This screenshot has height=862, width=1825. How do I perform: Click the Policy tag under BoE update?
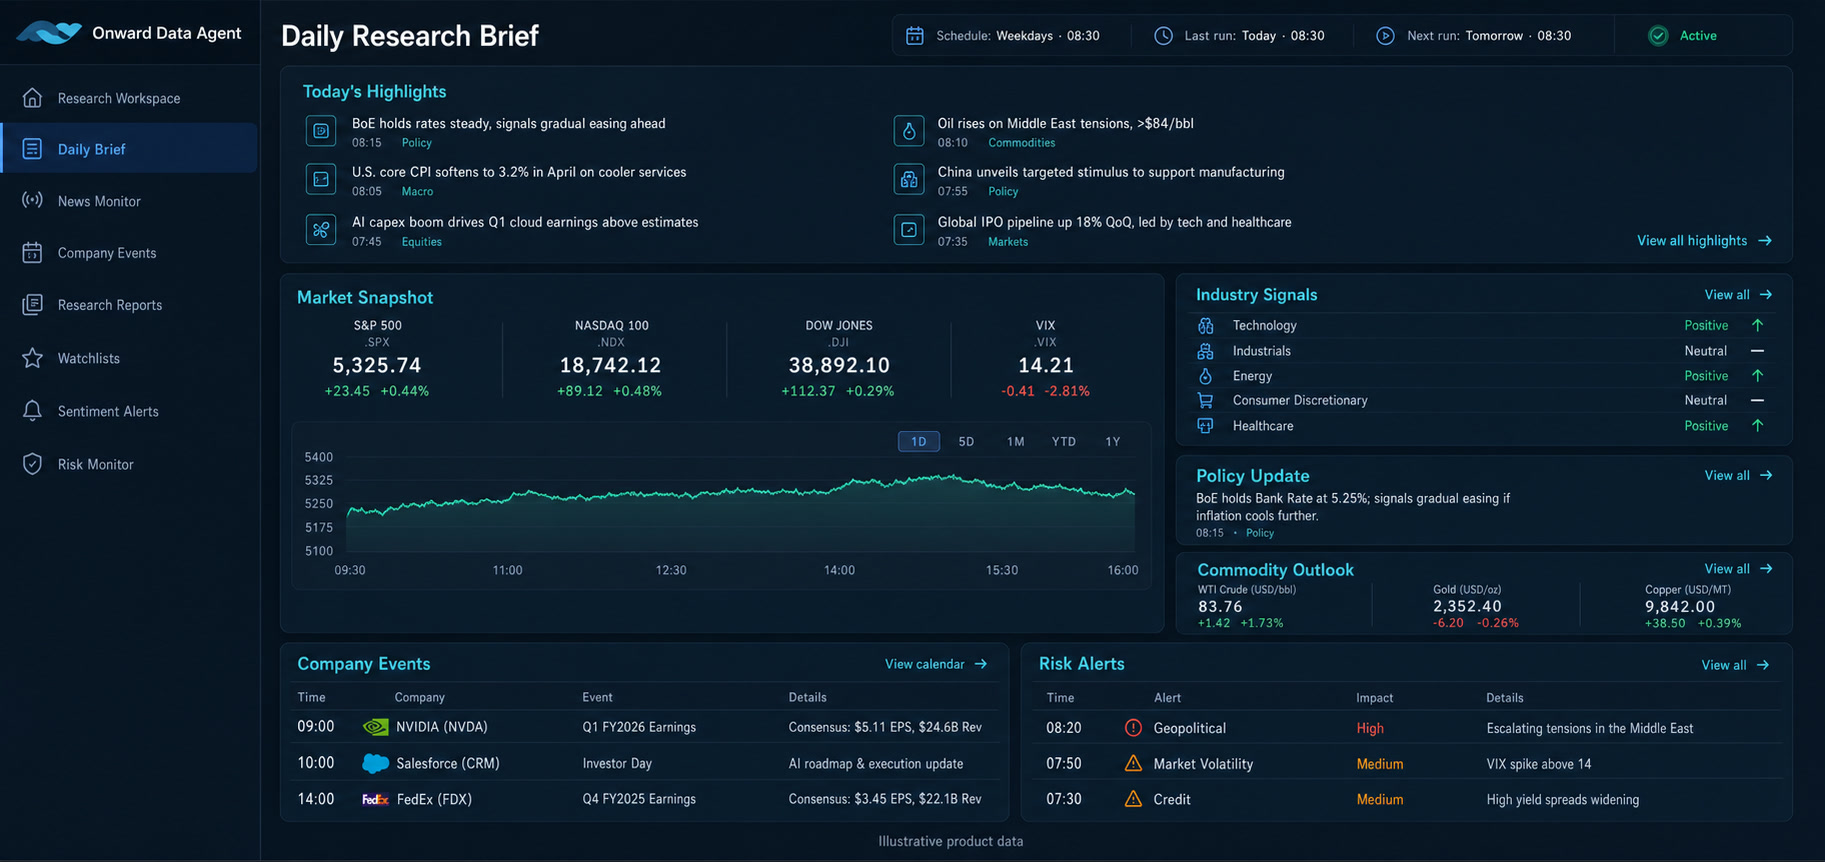coord(1260,533)
